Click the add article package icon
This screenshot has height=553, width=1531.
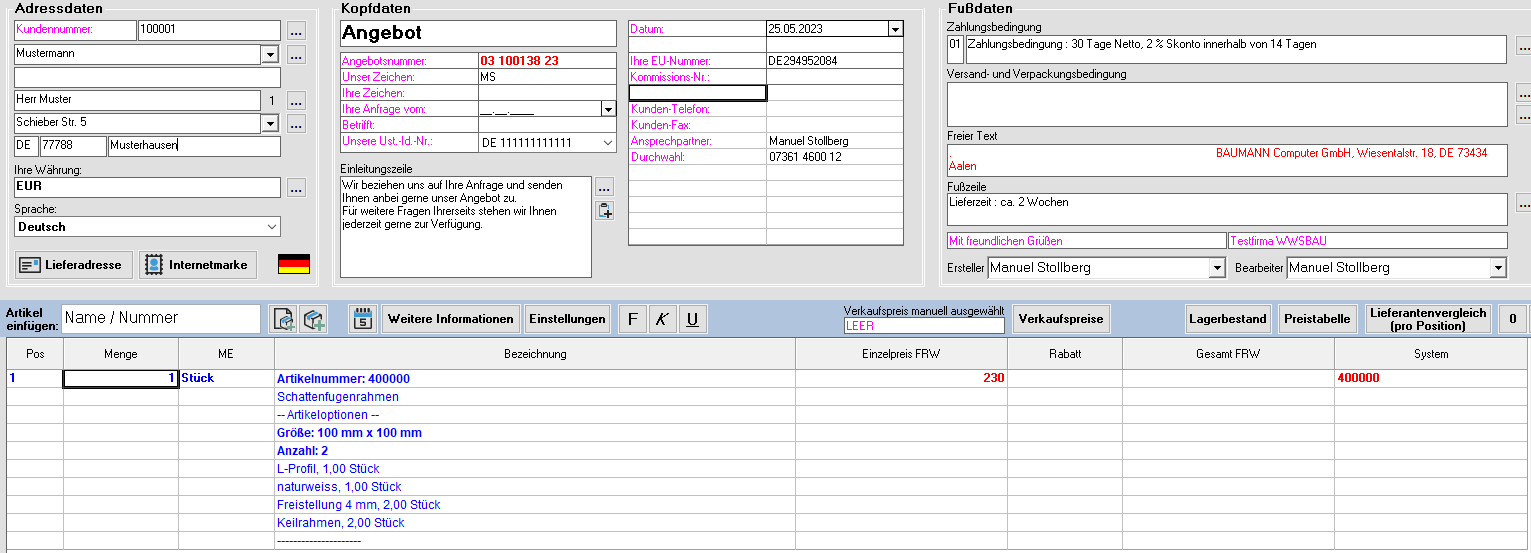(315, 319)
